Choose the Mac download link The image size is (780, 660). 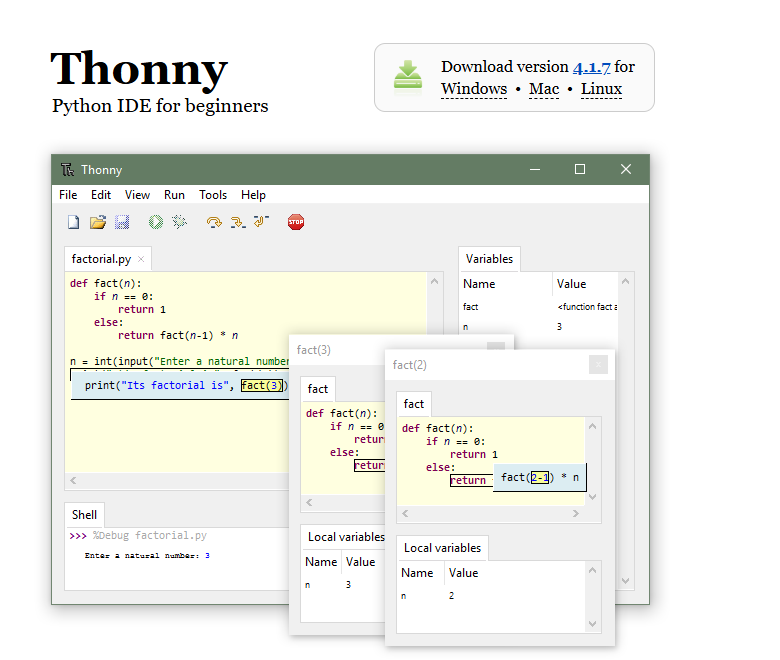[544, 89]
